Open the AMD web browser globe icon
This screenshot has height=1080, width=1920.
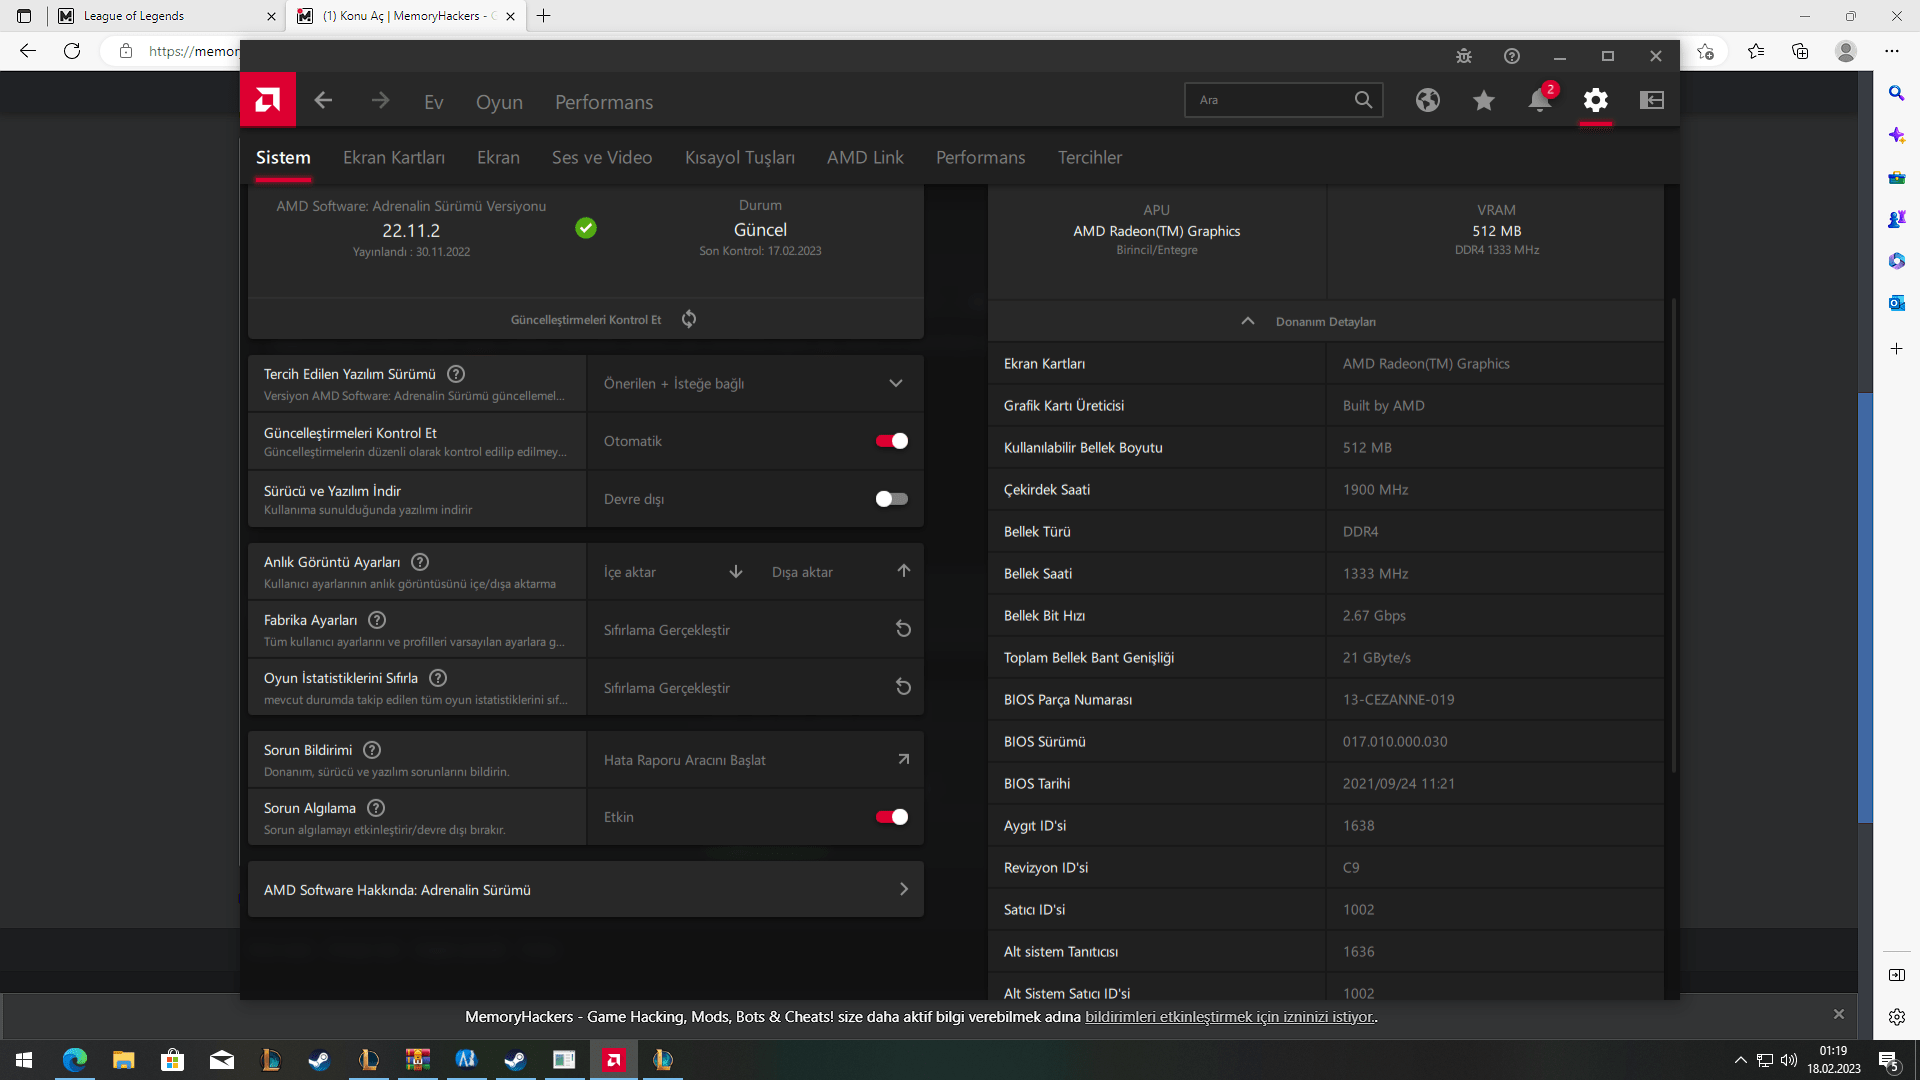[x=1427, y=100]
